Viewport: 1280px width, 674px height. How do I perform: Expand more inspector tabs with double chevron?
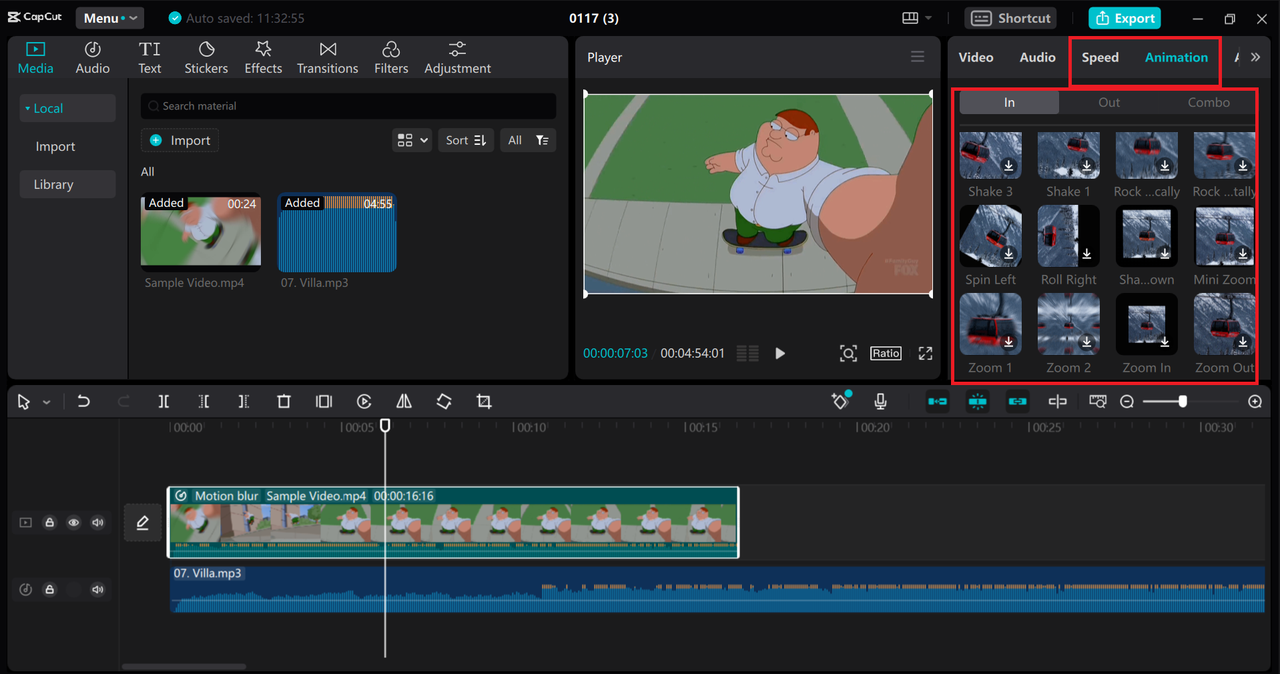click(1255, 57)
